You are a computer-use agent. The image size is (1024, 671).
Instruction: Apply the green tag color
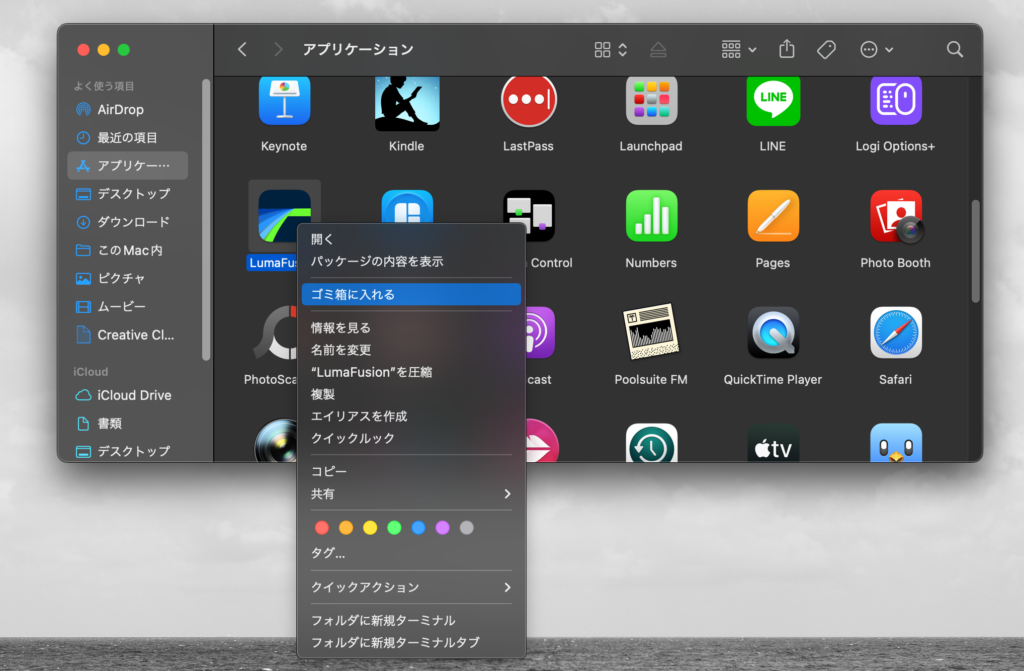pyautogui.click(x=394, y=528)
